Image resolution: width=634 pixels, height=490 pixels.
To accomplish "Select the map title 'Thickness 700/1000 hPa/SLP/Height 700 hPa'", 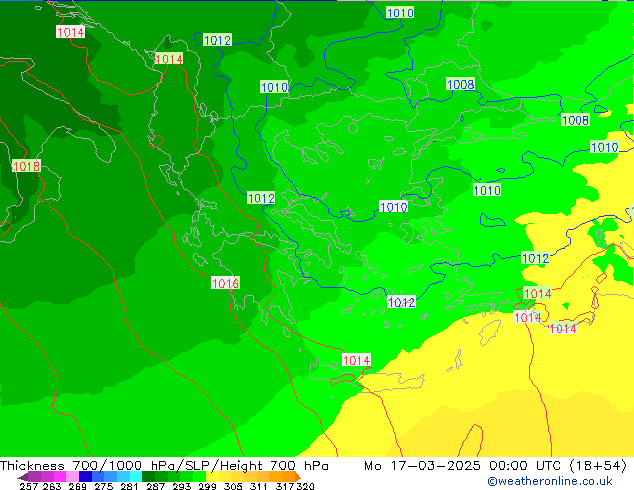I will point(164,466).
